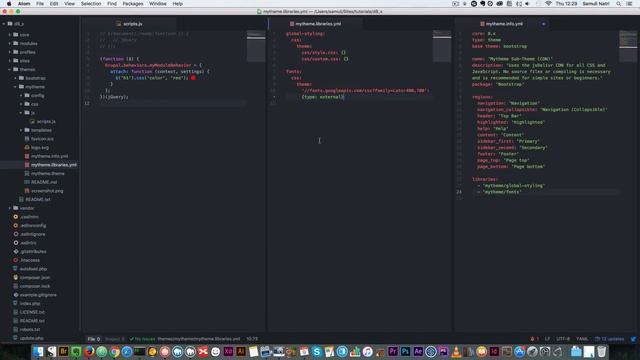Click the minimap of mytheme.libraries.yml pane
Image resolution: width=640 pixels, height=360 pixels.
pyautogui.click(x=442, y=46)
